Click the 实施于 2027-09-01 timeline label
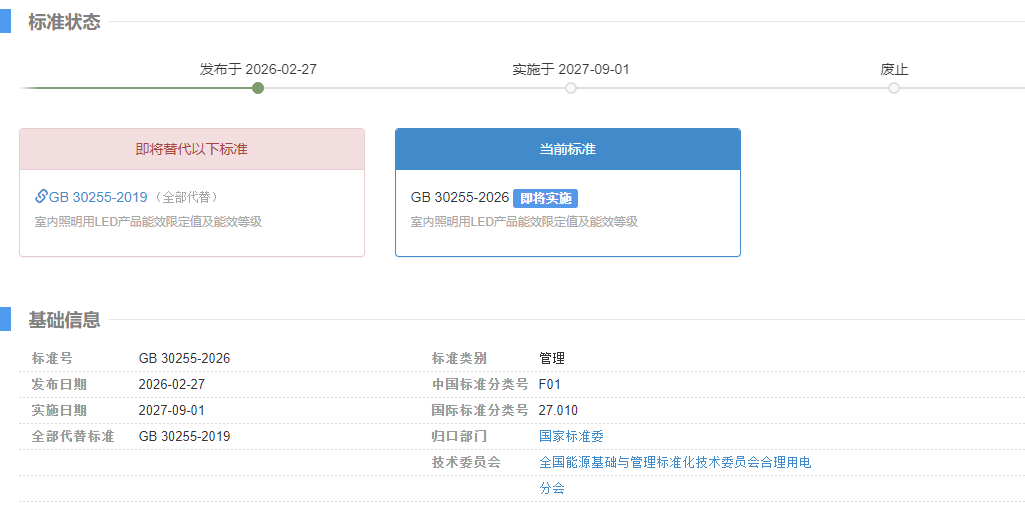This screenshot has height=505, width=1025. tap(571, 69)
